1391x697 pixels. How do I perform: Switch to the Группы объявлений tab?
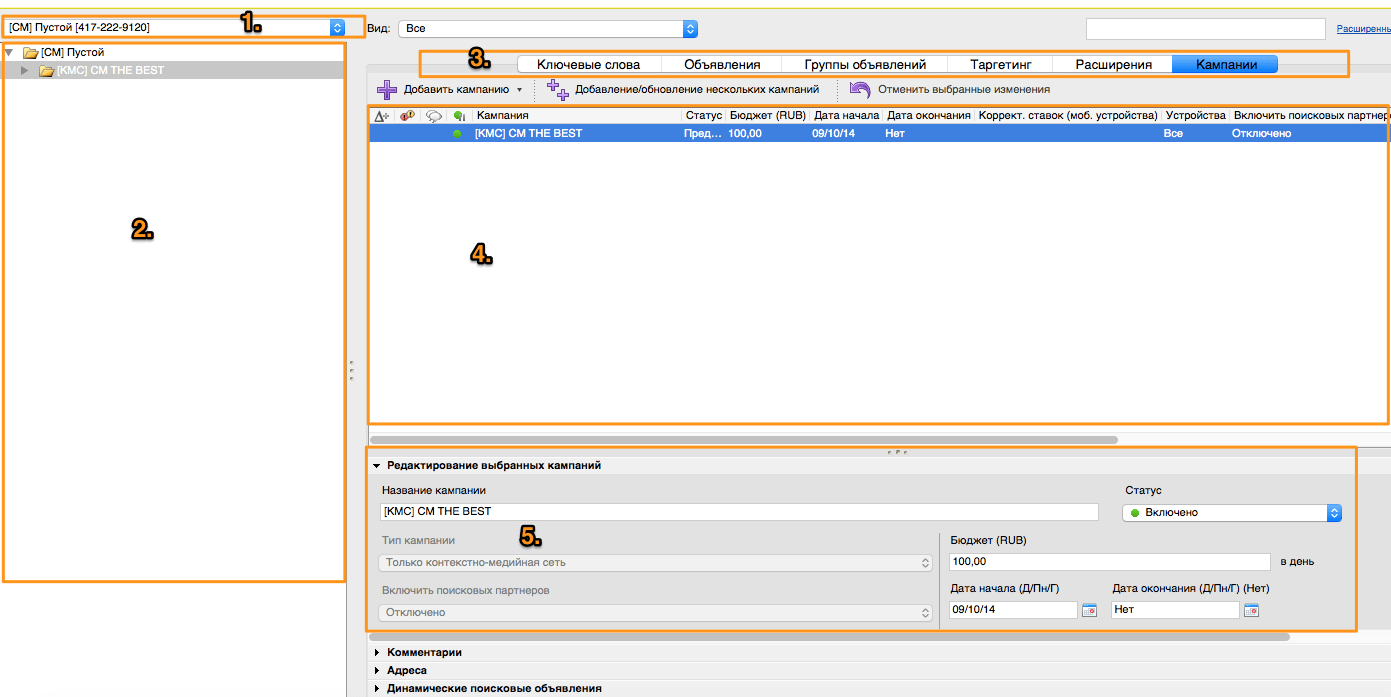865,64
